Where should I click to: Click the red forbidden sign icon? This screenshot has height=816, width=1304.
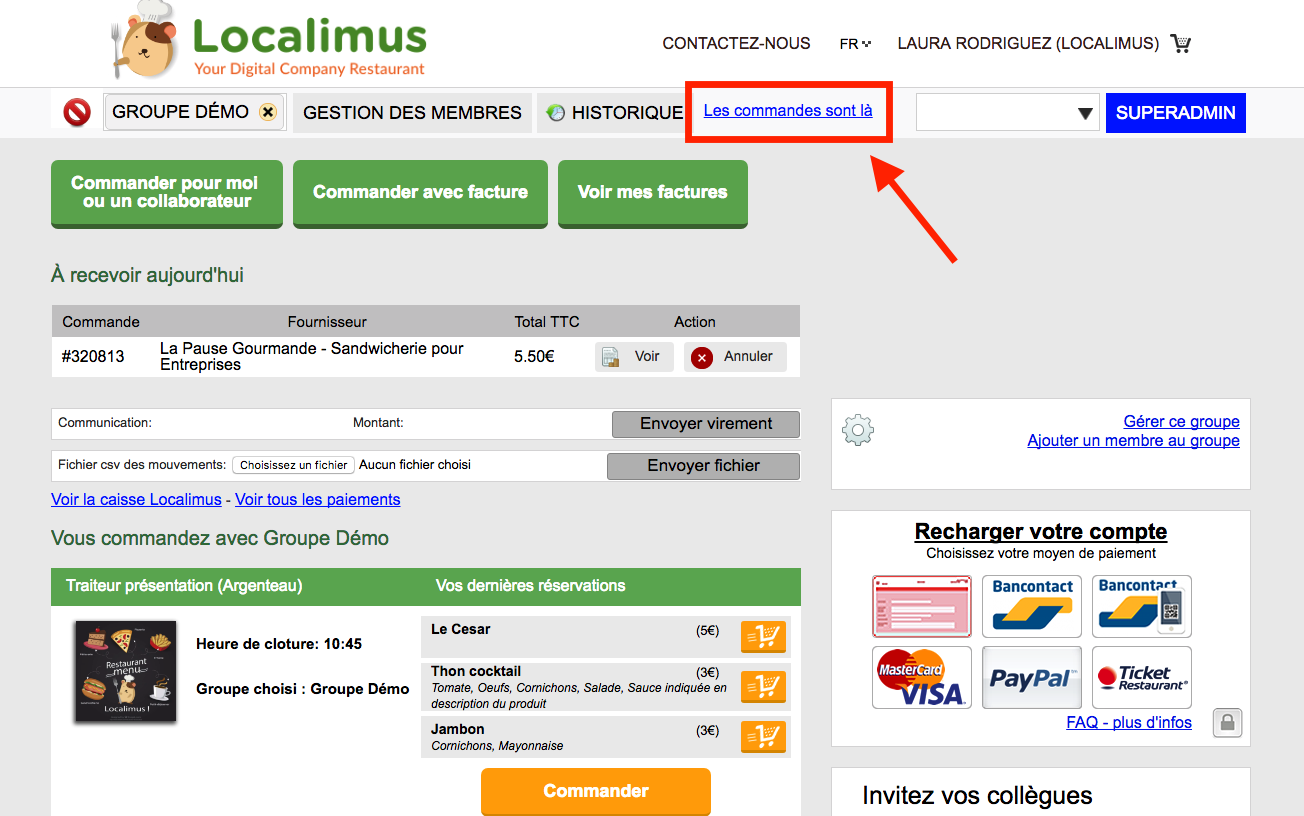[77, 112]
